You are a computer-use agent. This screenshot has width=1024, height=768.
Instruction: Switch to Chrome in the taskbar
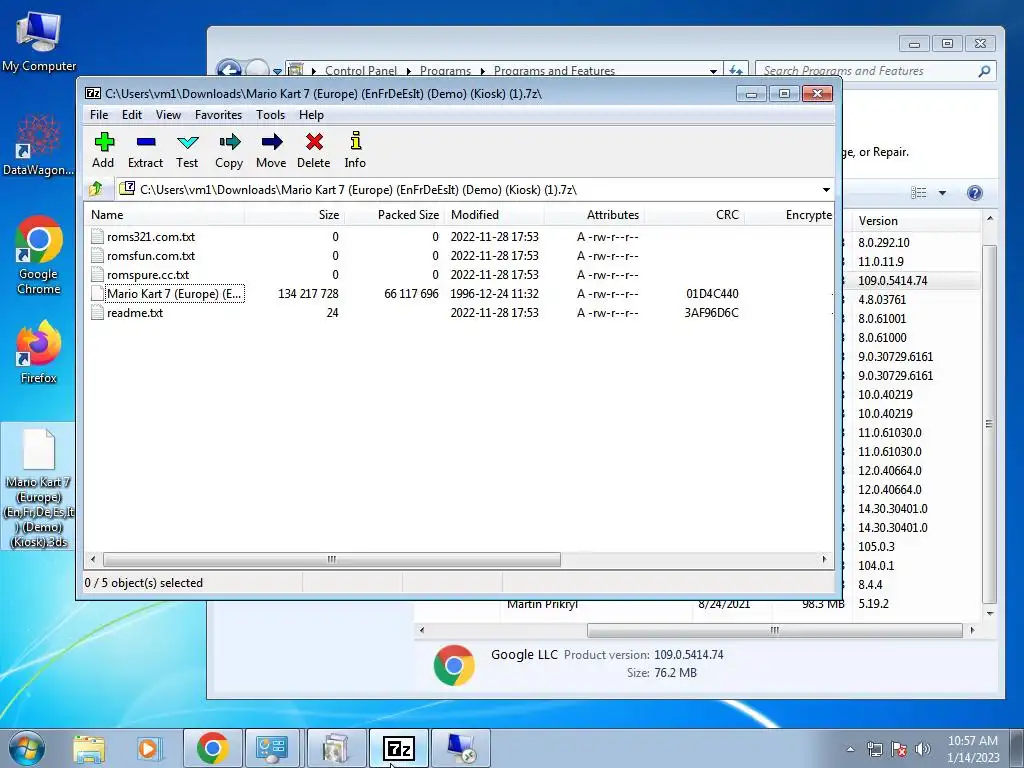(212, 748)
